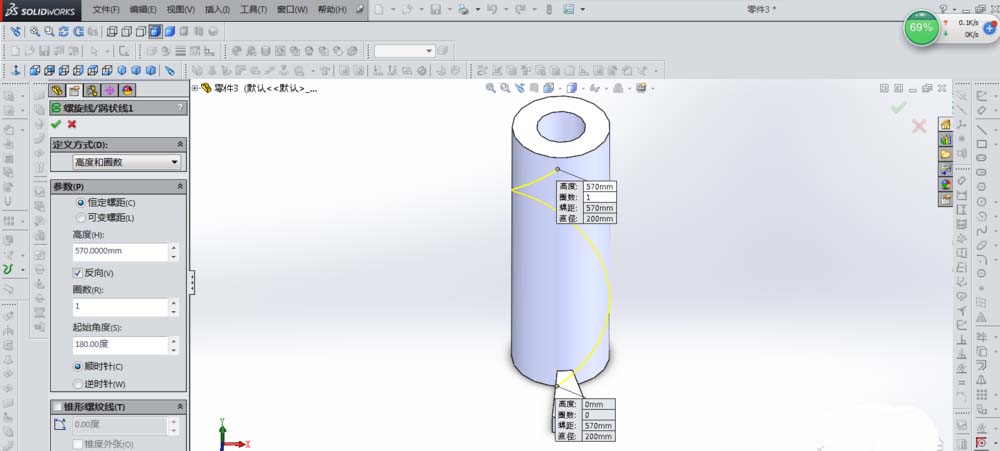Open the DimXpertManager tab
Image resolution: width=1000 pixels, height=451 pixels.
point(110,91)
